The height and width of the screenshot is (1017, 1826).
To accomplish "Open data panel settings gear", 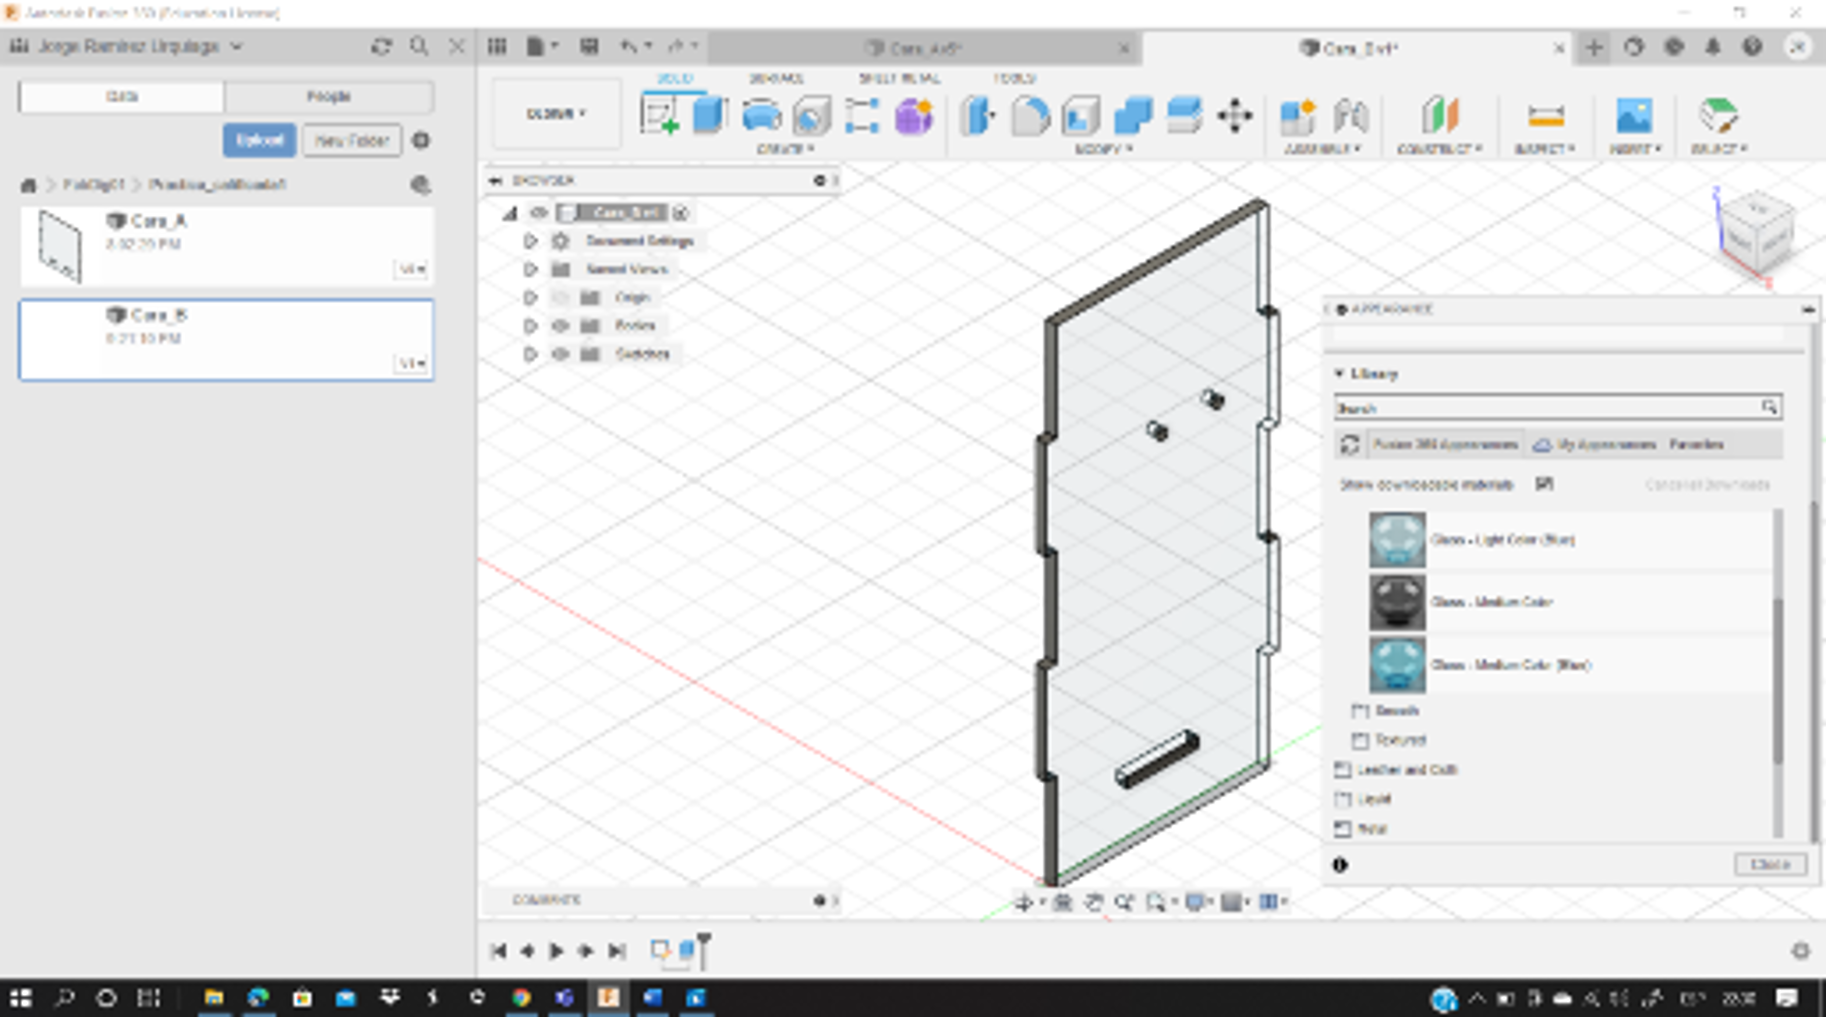I will [x=421, y=140].
